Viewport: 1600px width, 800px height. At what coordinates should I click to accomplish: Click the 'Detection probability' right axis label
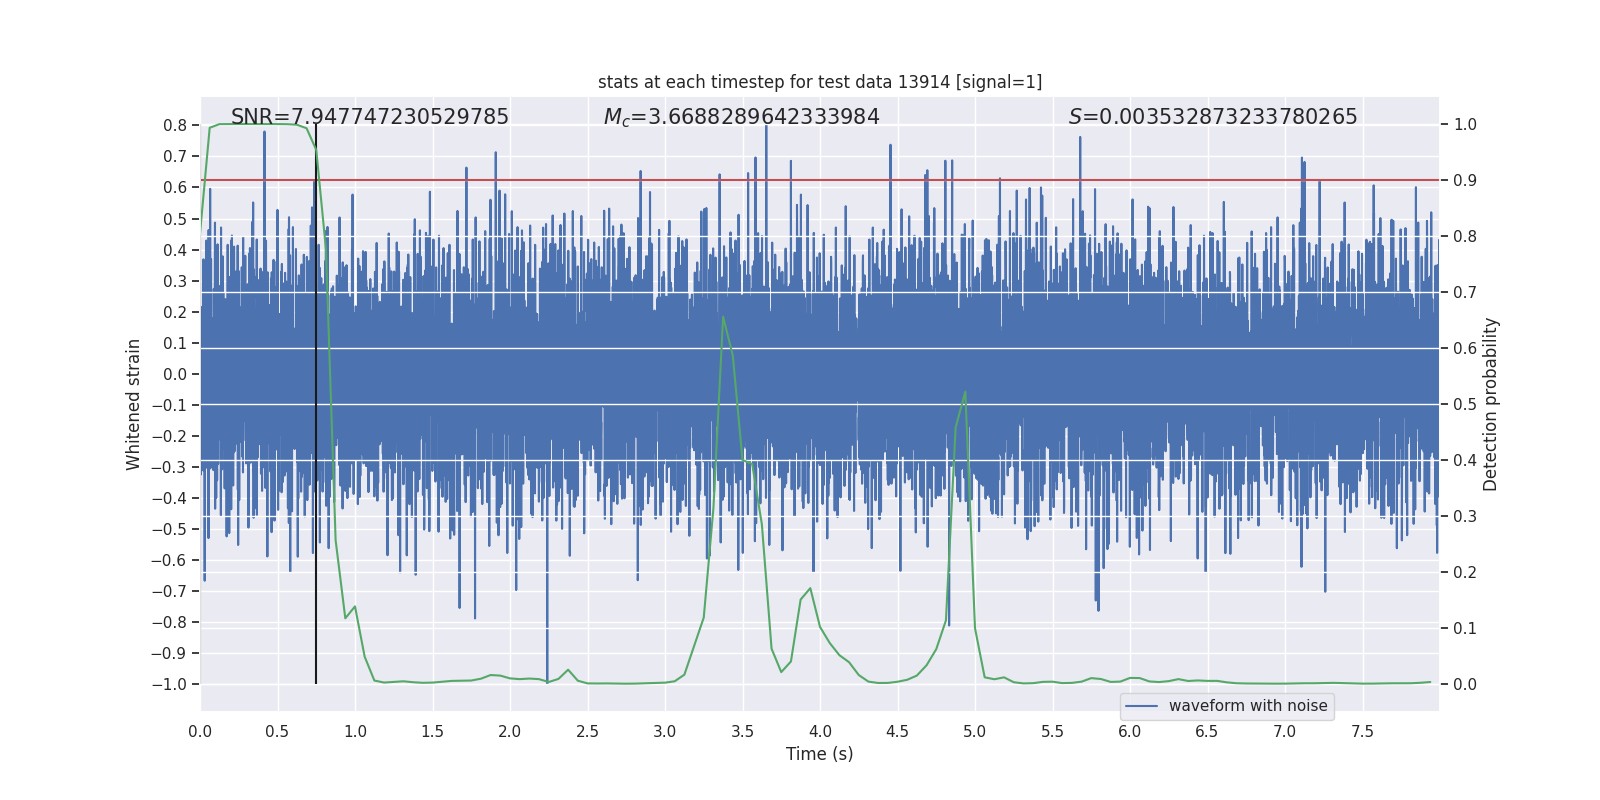[x=1491, y=404]
